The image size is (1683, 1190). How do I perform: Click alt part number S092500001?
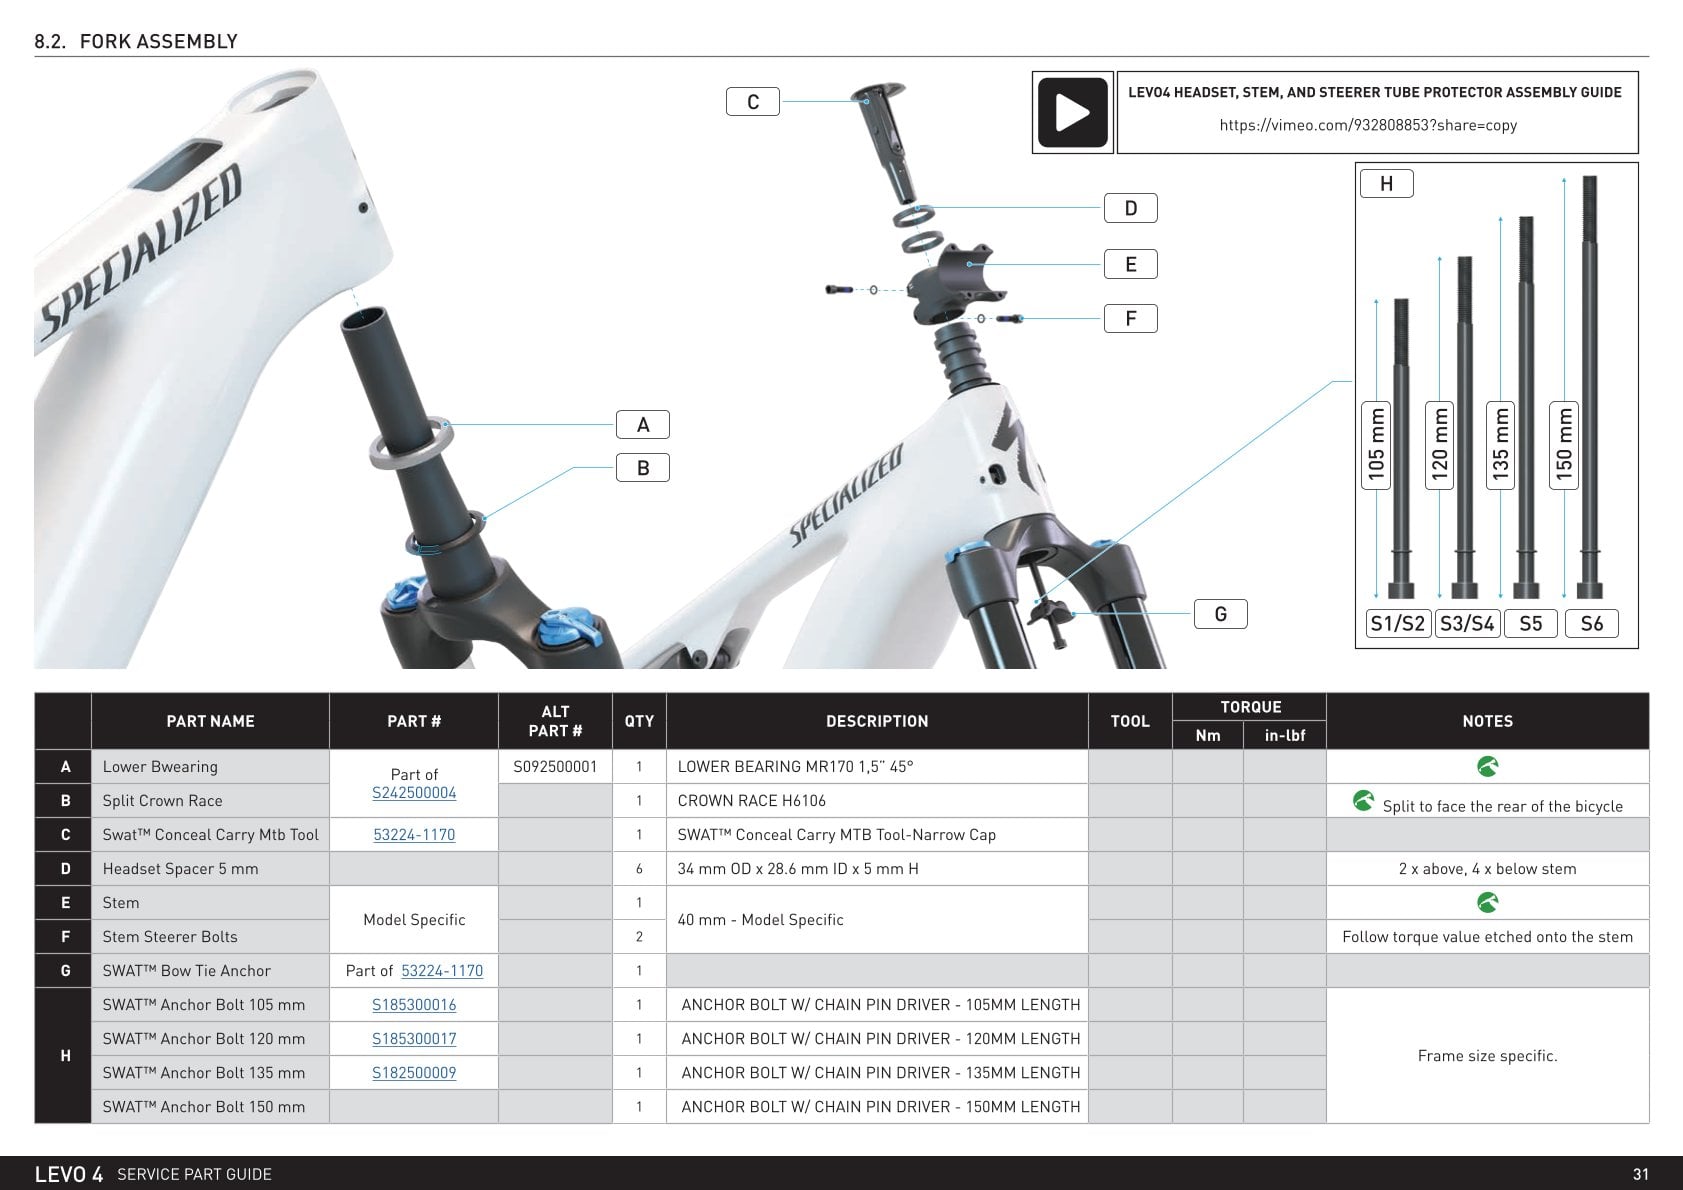555,767
